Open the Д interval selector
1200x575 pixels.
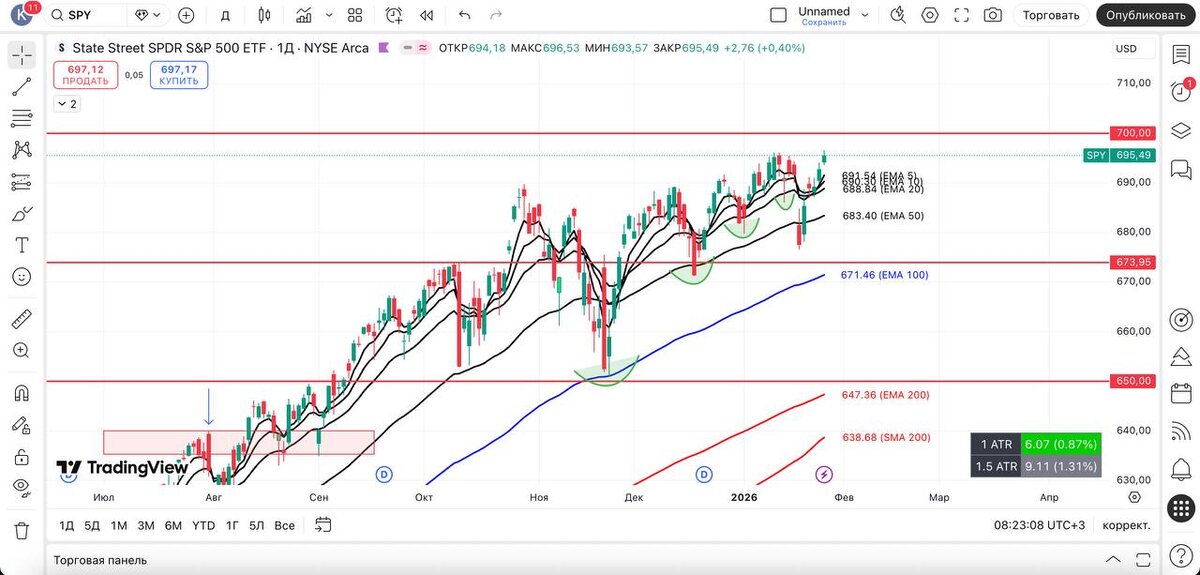[225, 15]
